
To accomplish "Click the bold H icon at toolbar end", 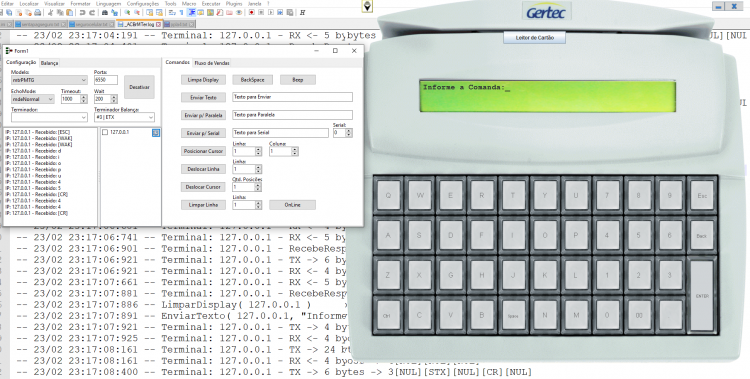I will 303,12.
